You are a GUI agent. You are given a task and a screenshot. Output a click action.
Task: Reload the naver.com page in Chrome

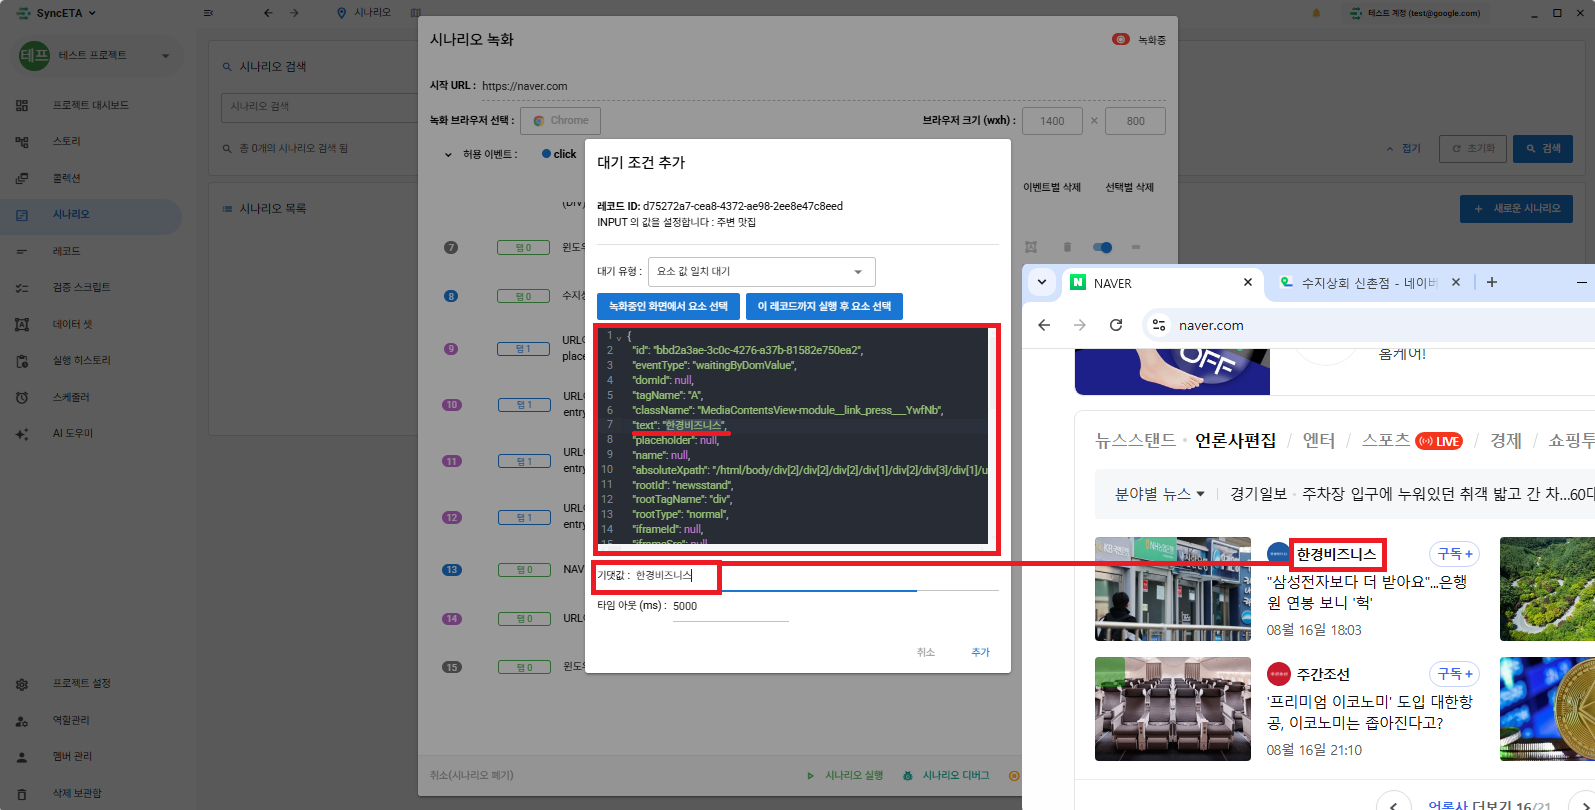pos(1116,325)
